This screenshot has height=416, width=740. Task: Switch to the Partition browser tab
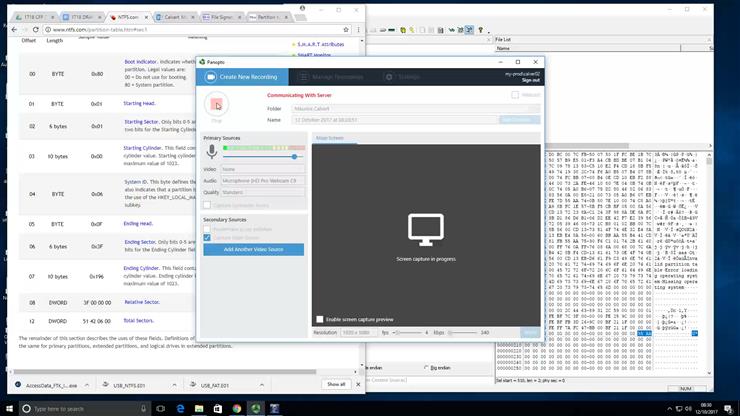[268, 17]
